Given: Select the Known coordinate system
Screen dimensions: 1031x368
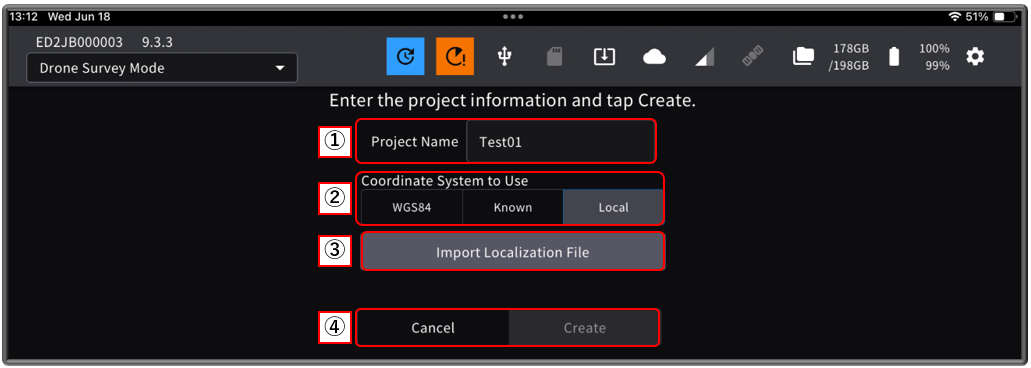Looking at the screenshot, I should point(513,207).
